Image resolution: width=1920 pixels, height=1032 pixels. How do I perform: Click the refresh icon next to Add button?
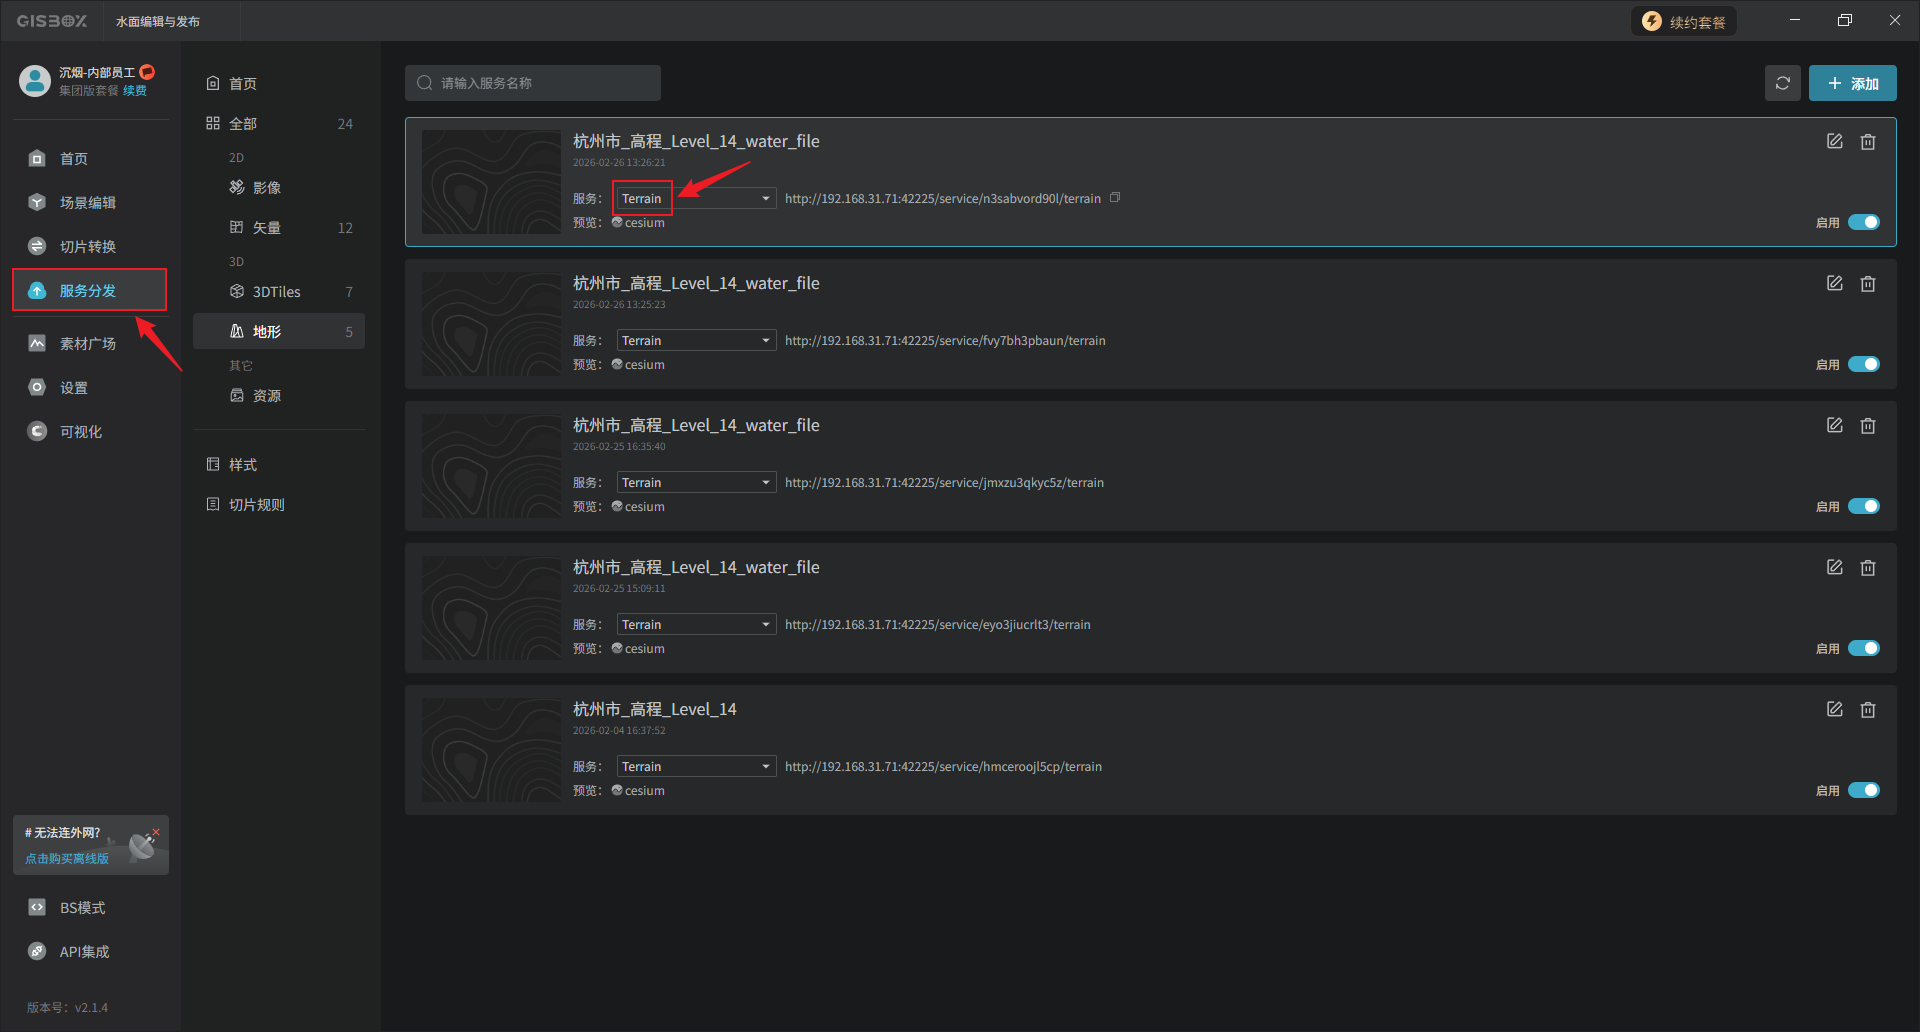point(1782,83)
